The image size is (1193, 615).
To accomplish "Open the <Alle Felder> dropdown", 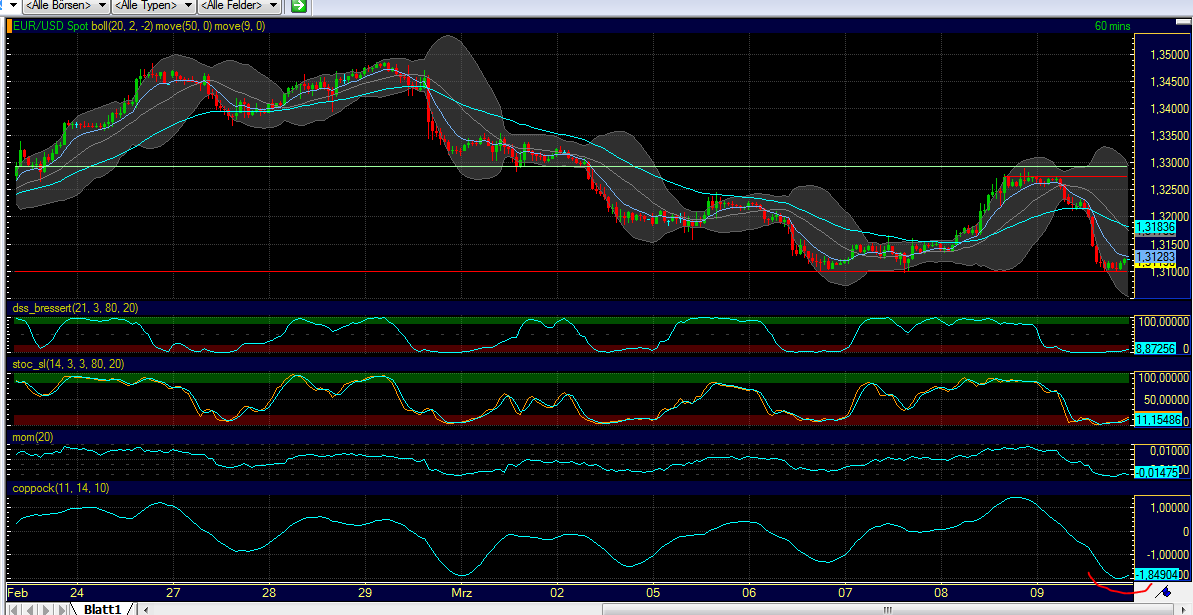I will (238, 5).
